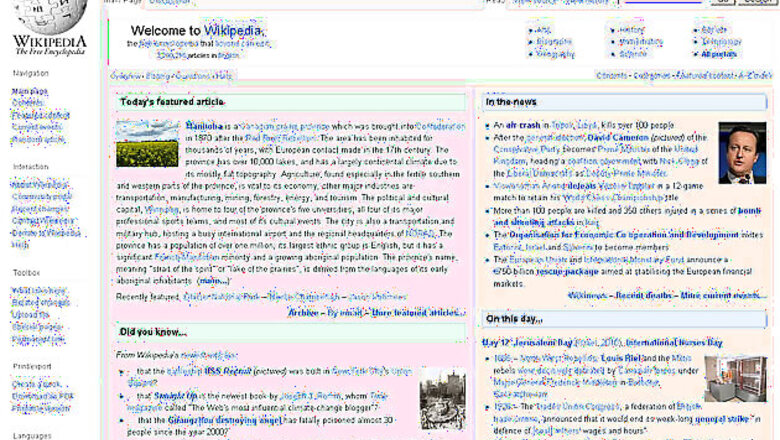780x440 pixels.
Task: Follow the rescue package link
Action: 567,271
